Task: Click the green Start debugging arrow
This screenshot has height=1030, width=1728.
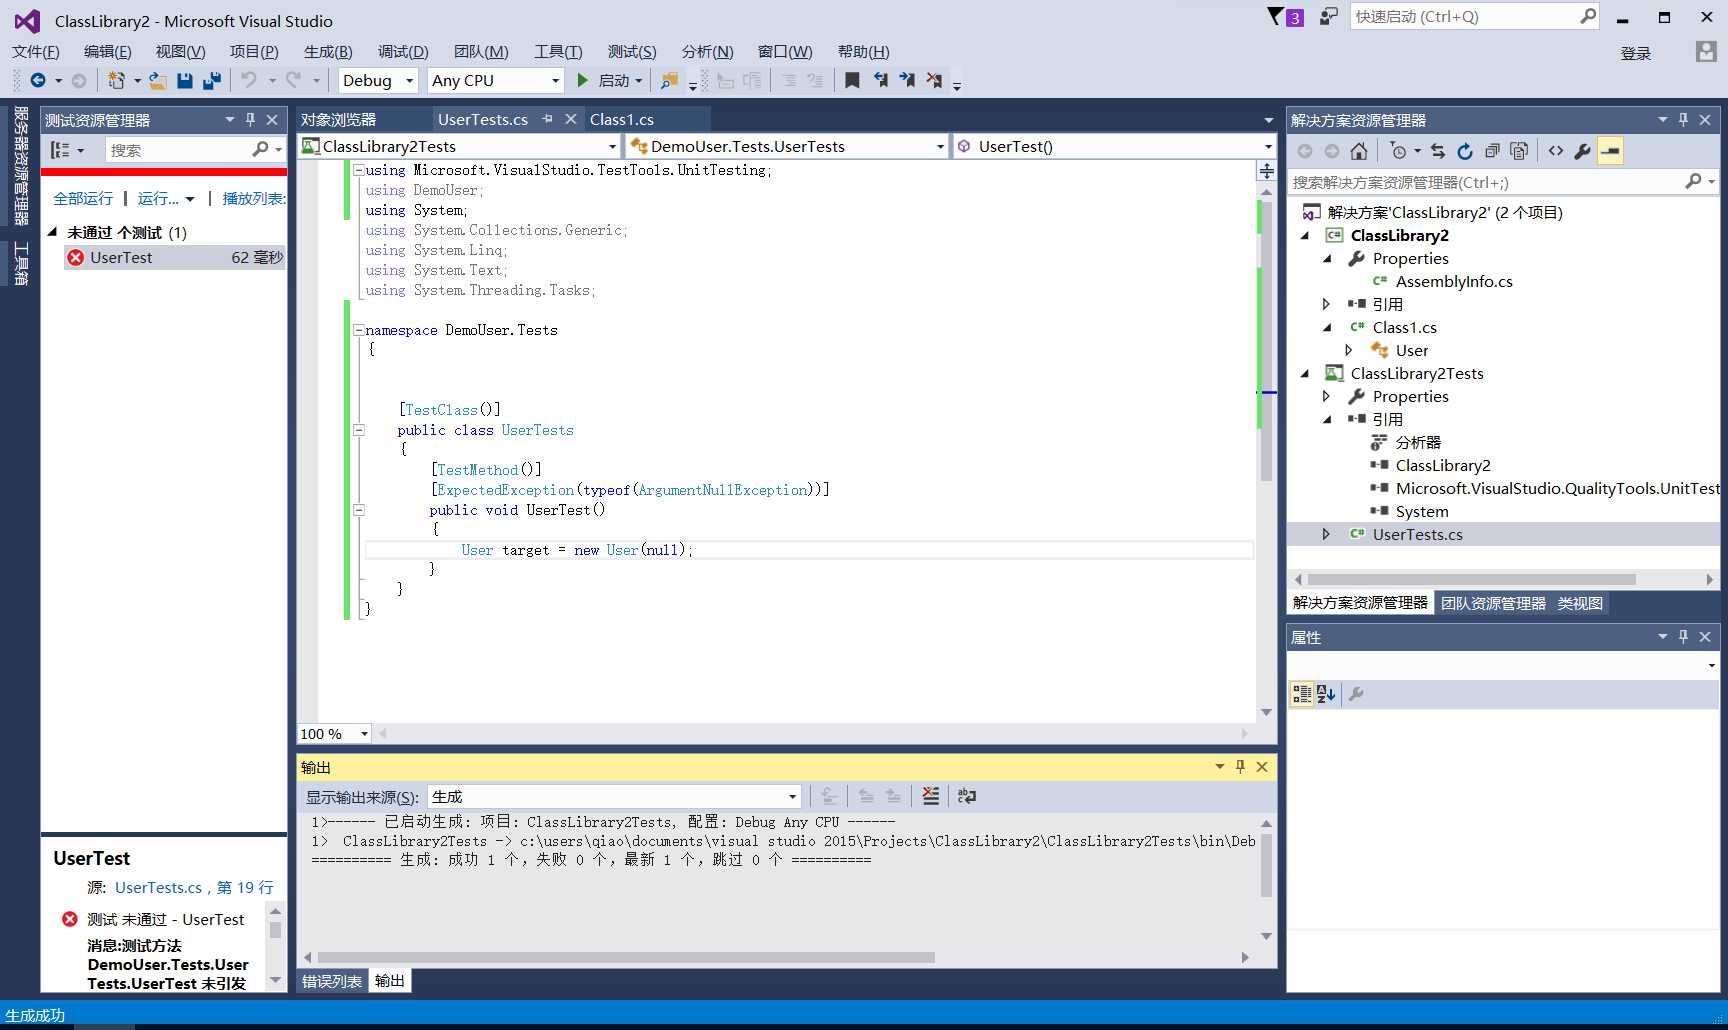Action: click(x=583, y=80)
